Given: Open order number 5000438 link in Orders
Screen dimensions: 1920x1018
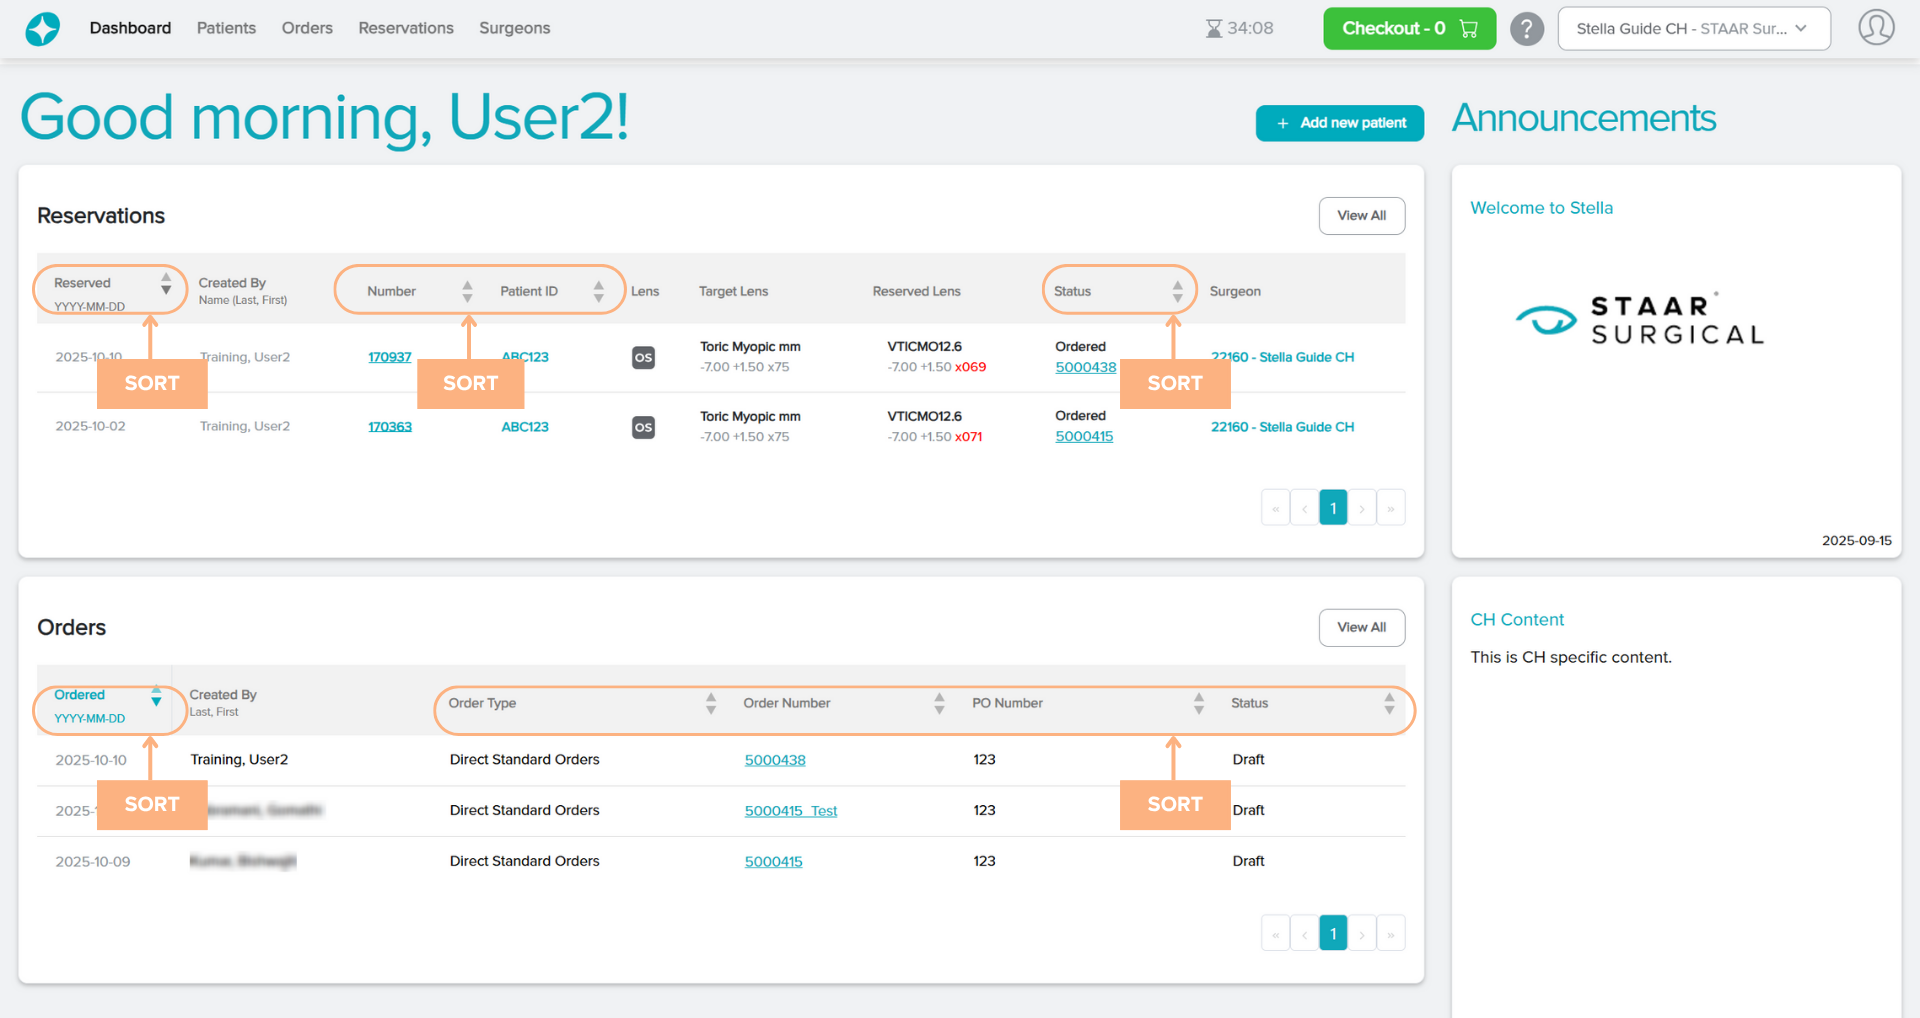Looking at the screenshot, I should click(x=774, y=760).
